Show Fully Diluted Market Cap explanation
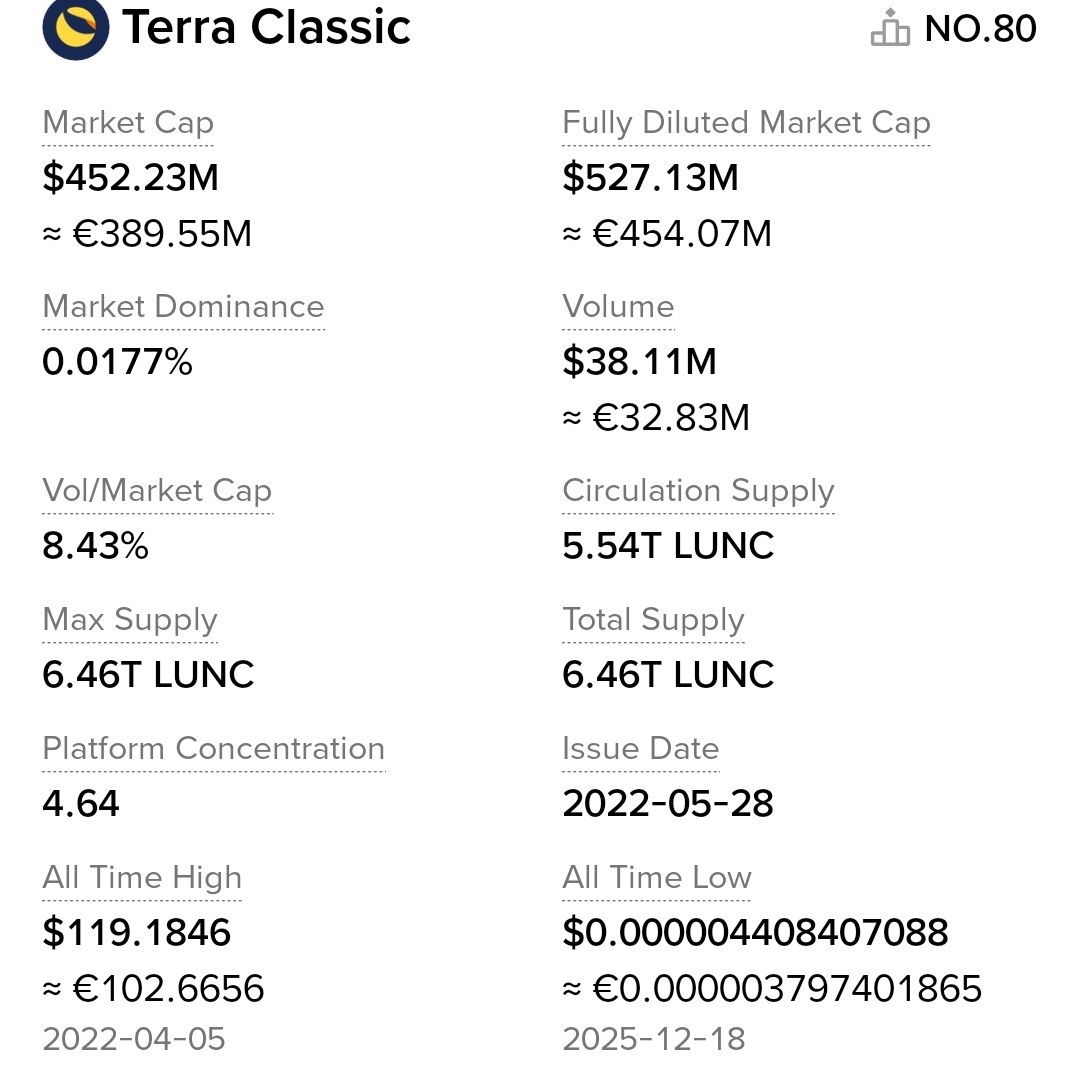Image resolution: width=1080 pixels, height=1080 pixels. click(746, 123)
